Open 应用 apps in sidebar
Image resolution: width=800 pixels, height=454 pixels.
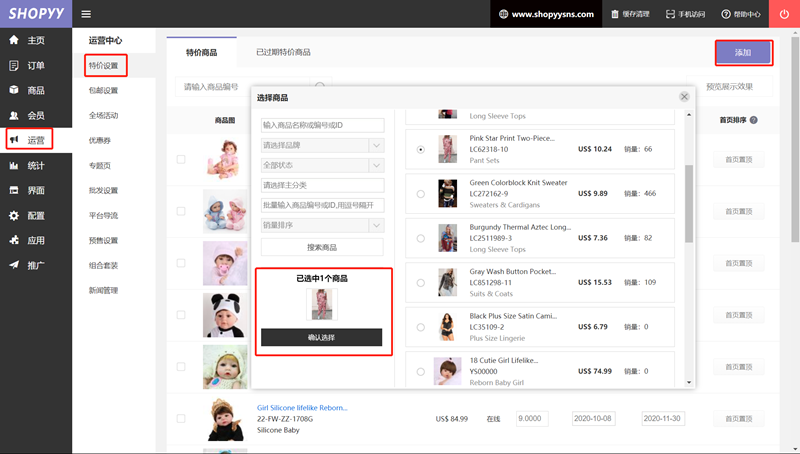[x=36, y=240]
